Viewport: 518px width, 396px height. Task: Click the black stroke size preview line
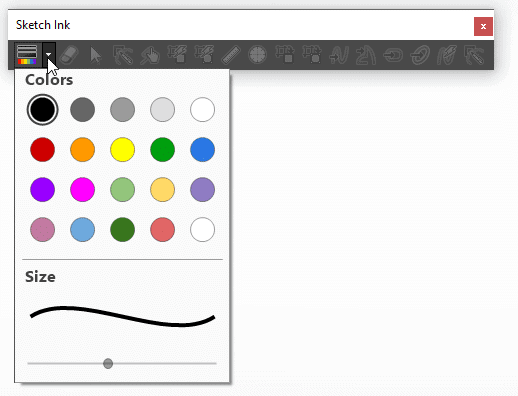click(122, 316)
